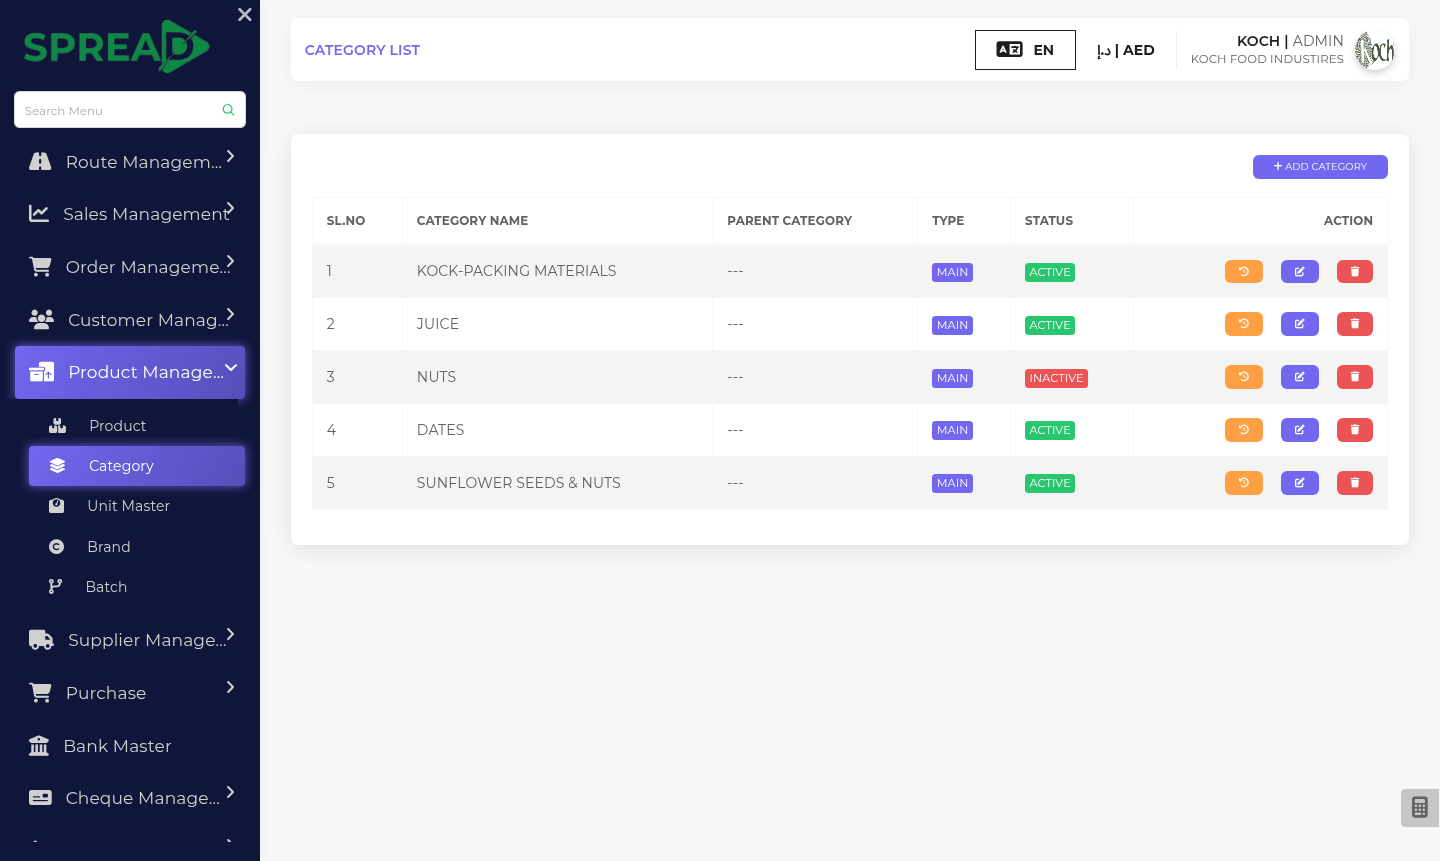Switch language using the EN button

click(x=1025, y=50)
